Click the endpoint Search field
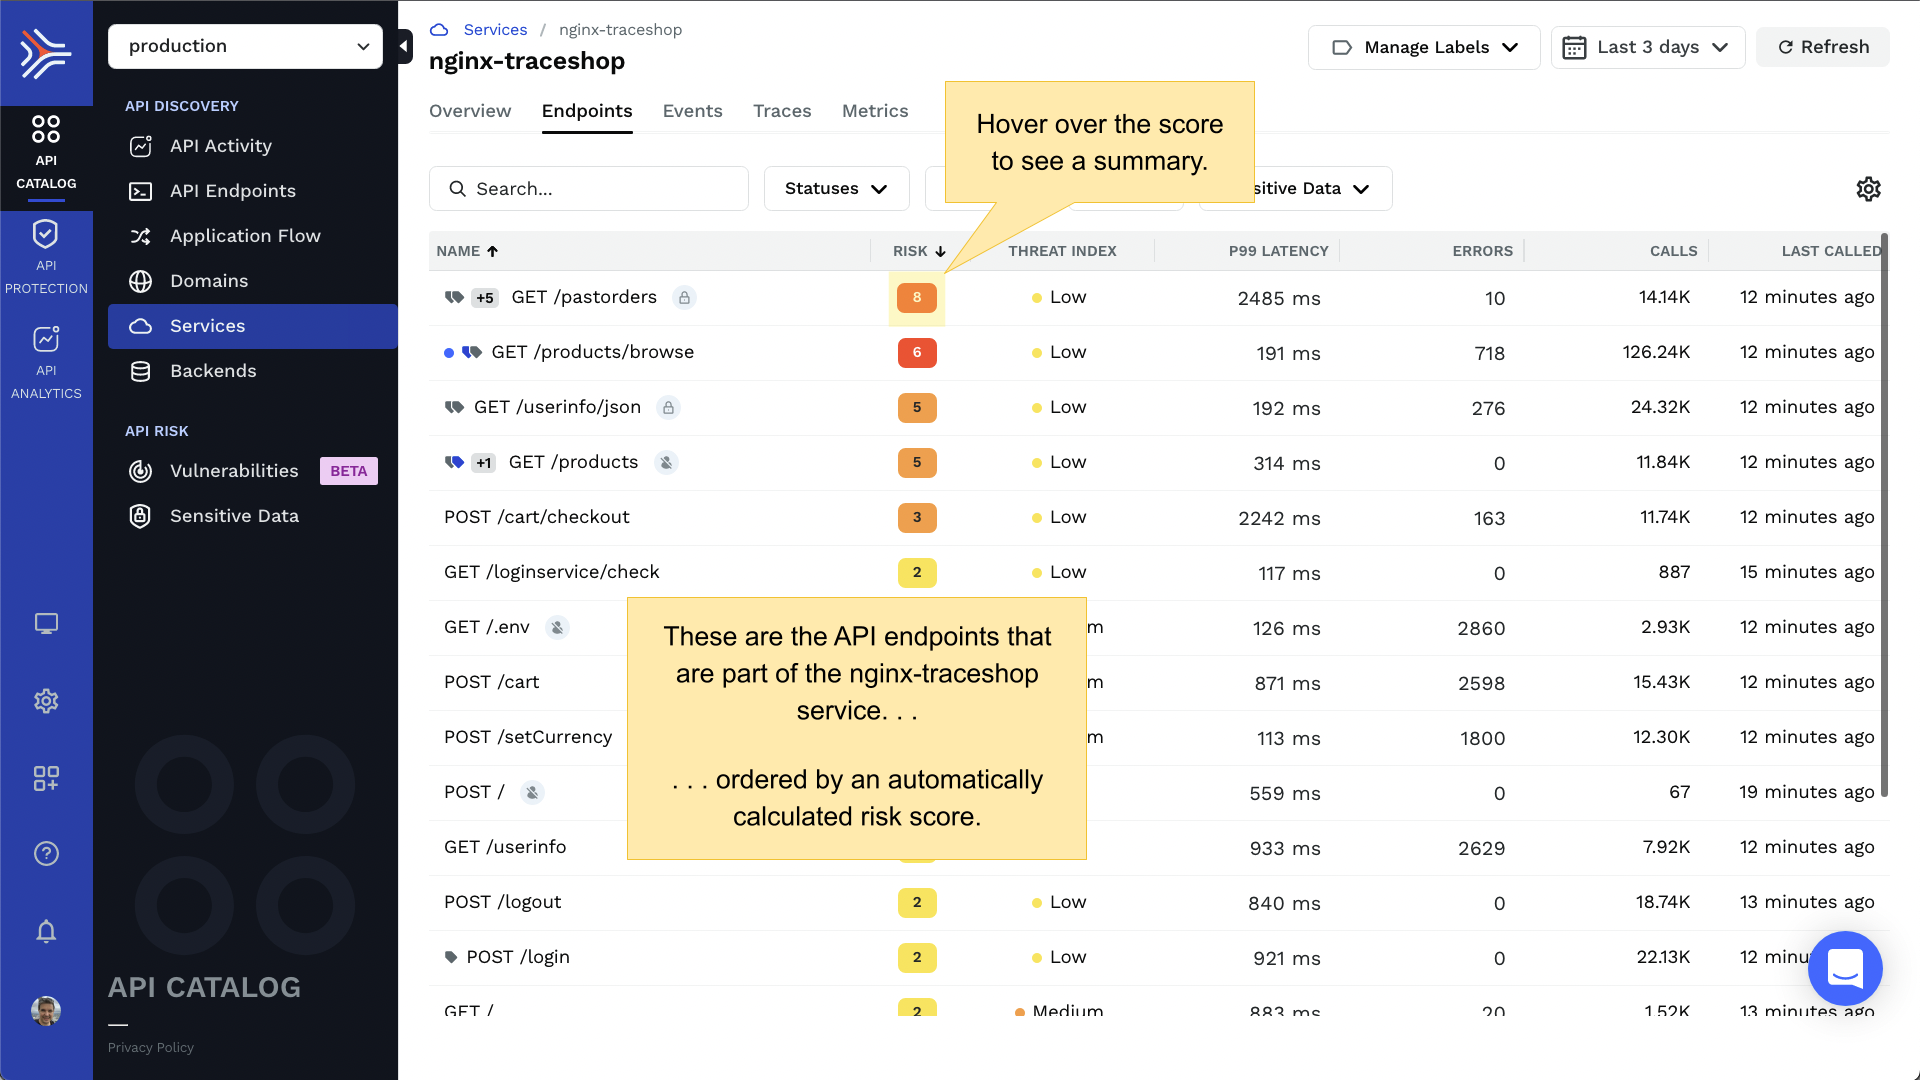The image size is (1920, 1080). point(589,189)
